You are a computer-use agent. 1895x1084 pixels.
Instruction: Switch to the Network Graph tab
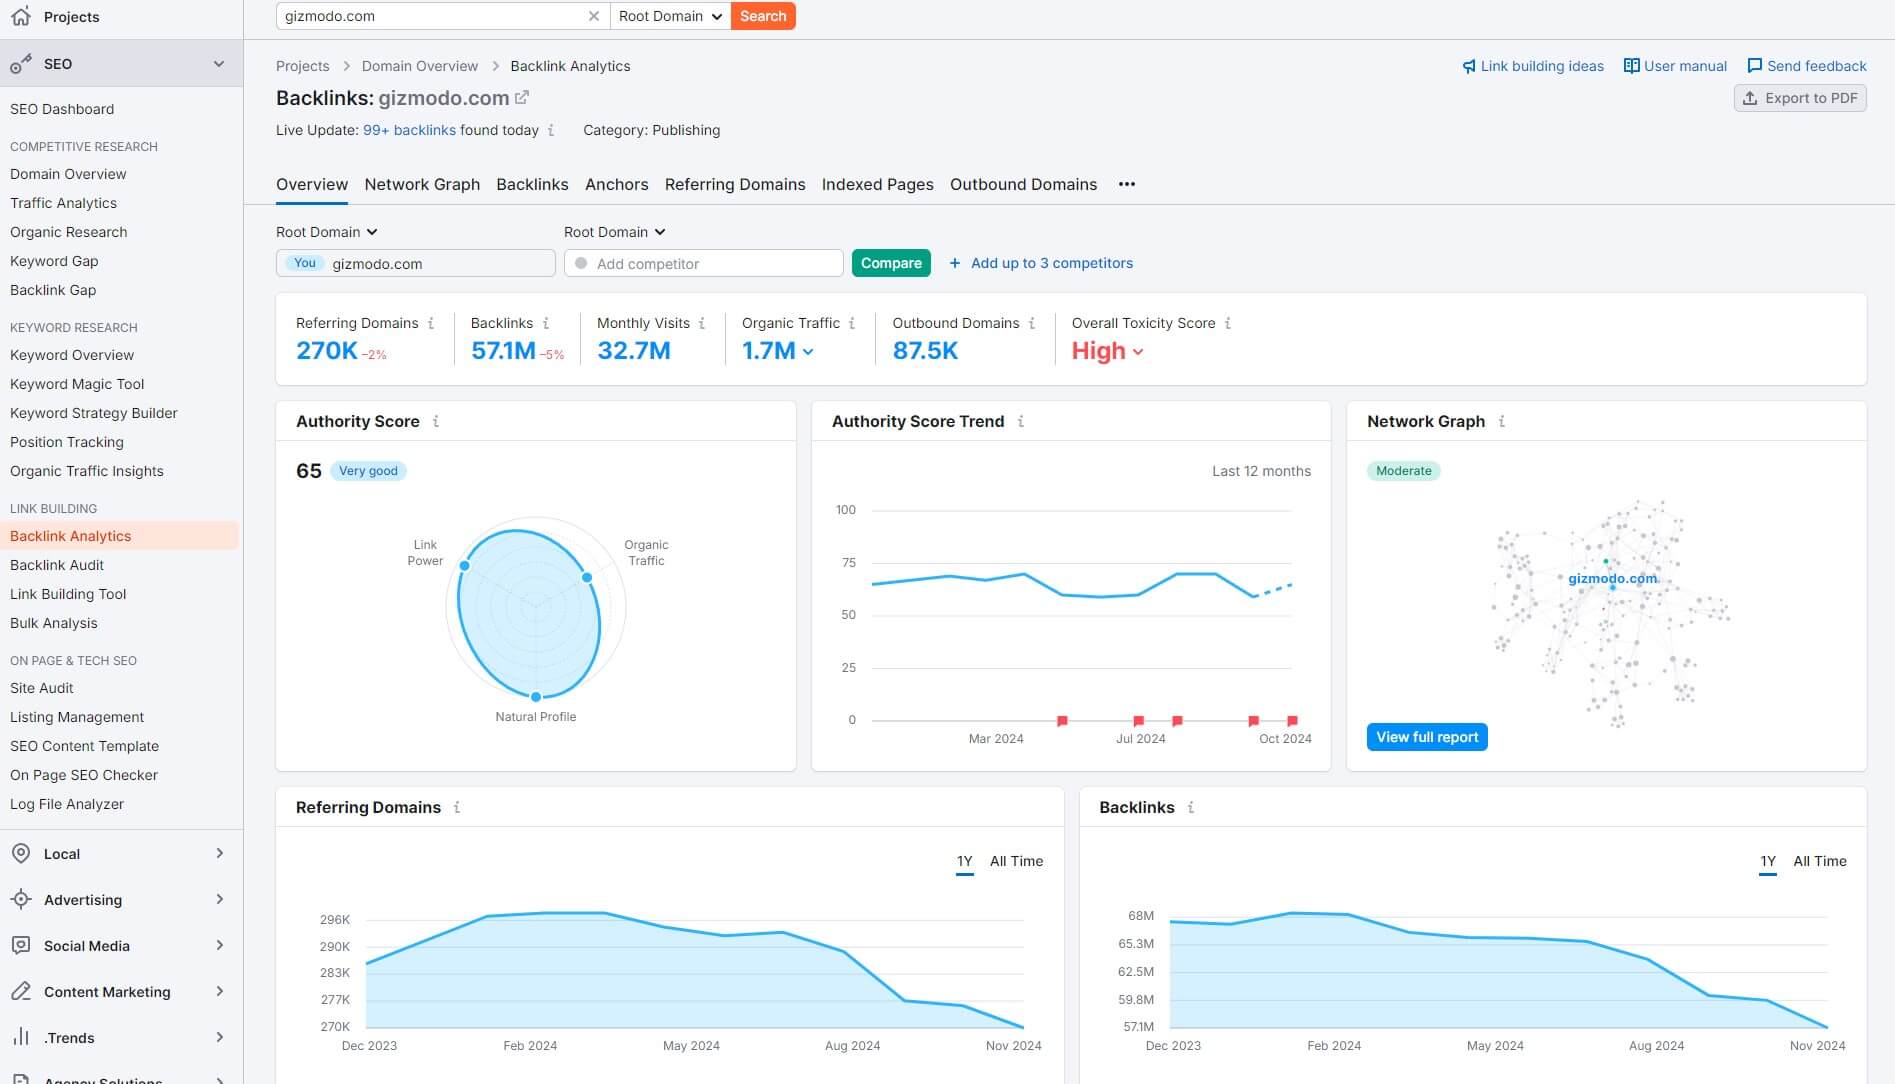pos(422,184)
